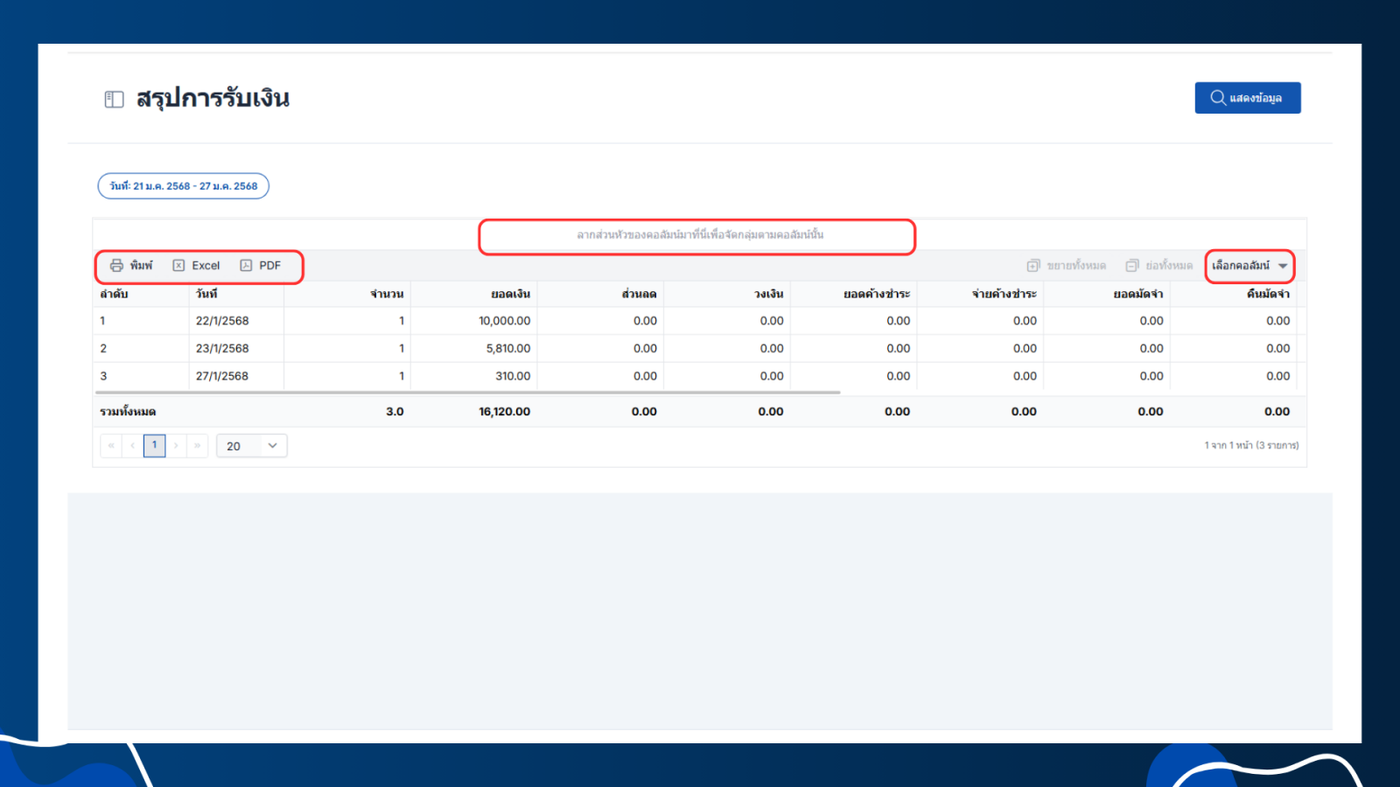Click the รวมทั้งหมด total label

tap(128, 411)
